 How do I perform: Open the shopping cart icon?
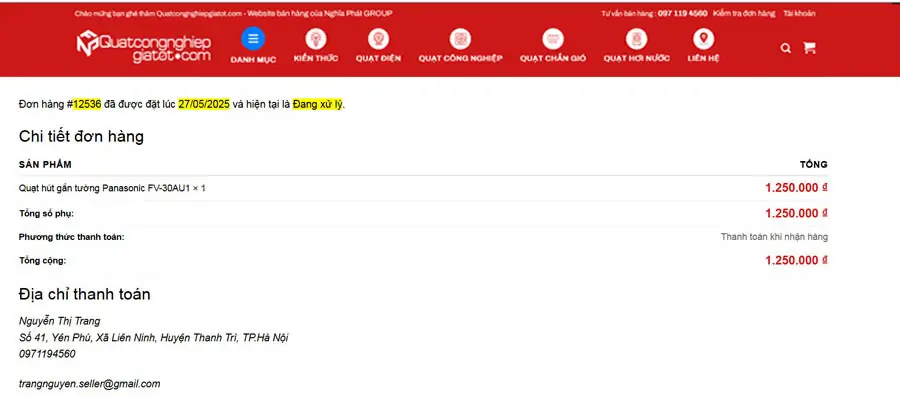pos(809,48)
